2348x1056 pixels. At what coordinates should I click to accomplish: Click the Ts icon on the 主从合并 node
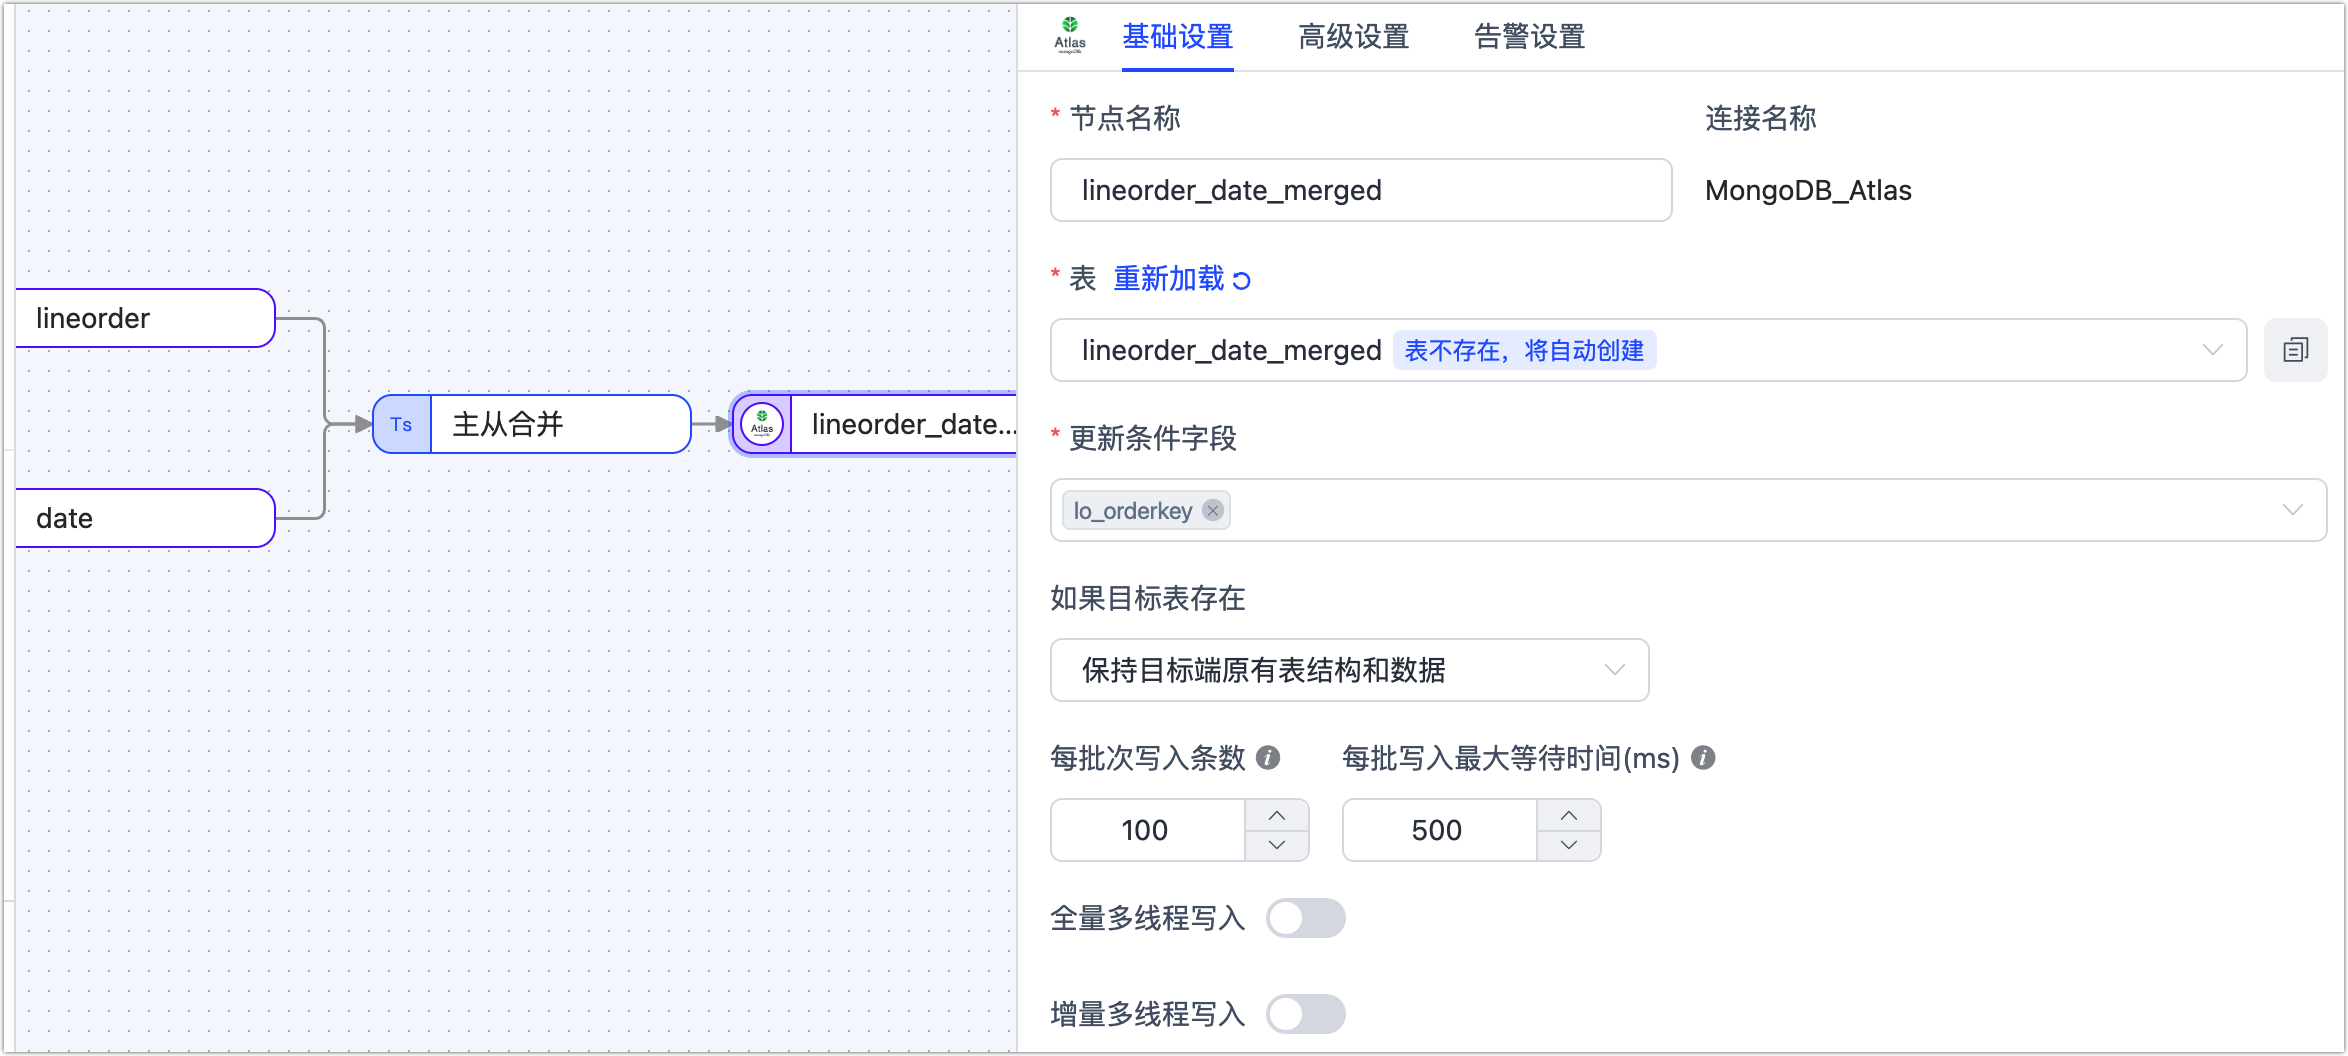[x=401, y=424]
